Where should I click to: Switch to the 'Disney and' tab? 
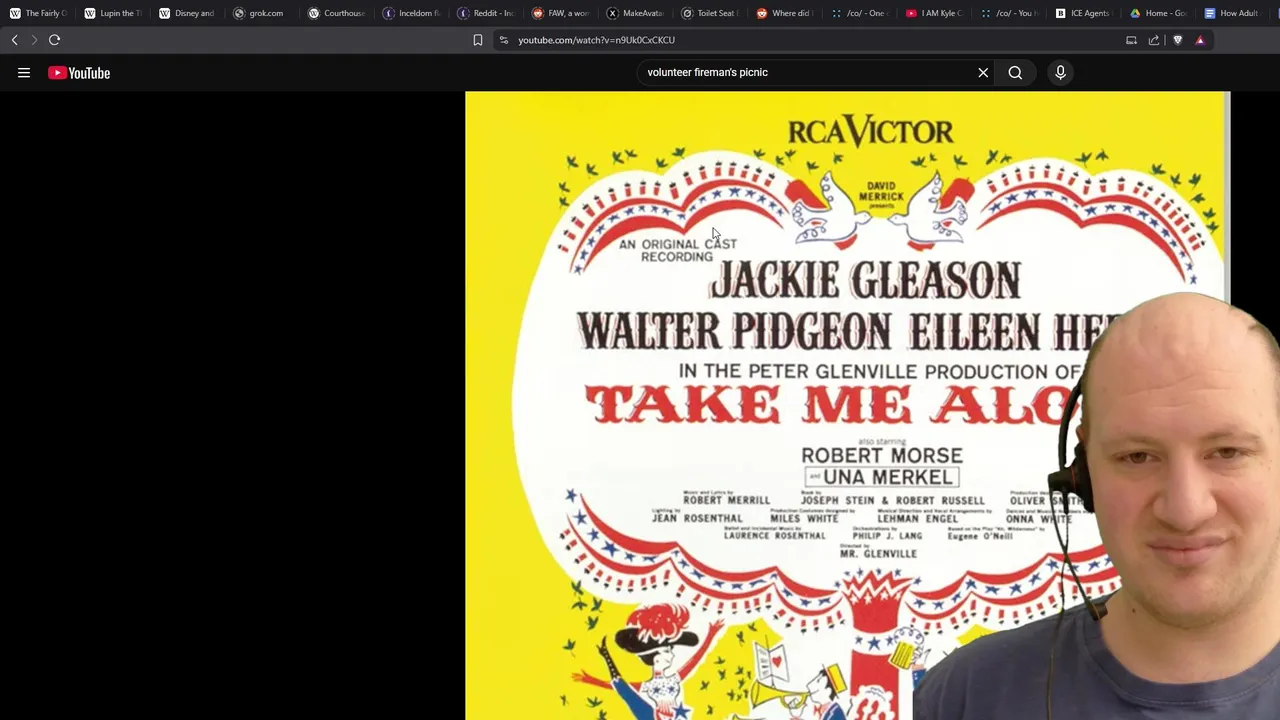pos(187,13)
